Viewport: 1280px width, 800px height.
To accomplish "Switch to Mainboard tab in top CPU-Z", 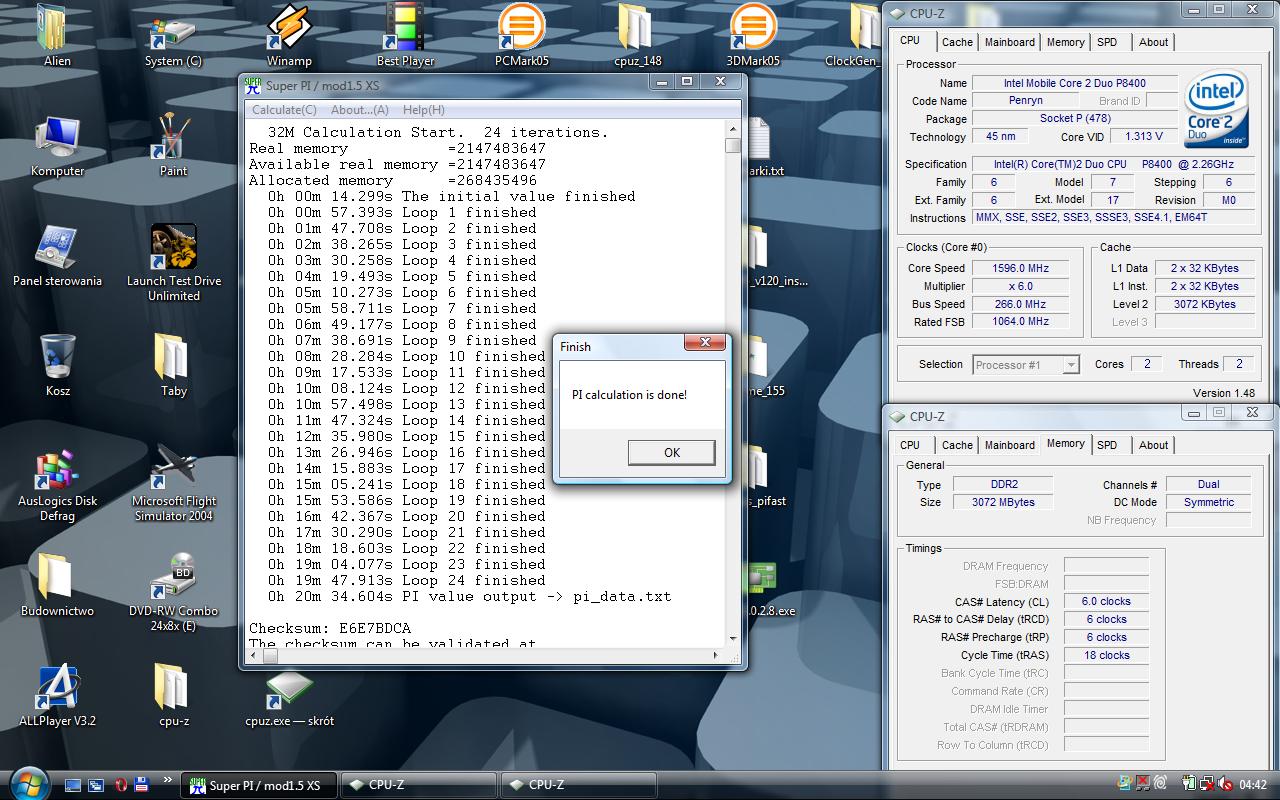I will 1010,42.
